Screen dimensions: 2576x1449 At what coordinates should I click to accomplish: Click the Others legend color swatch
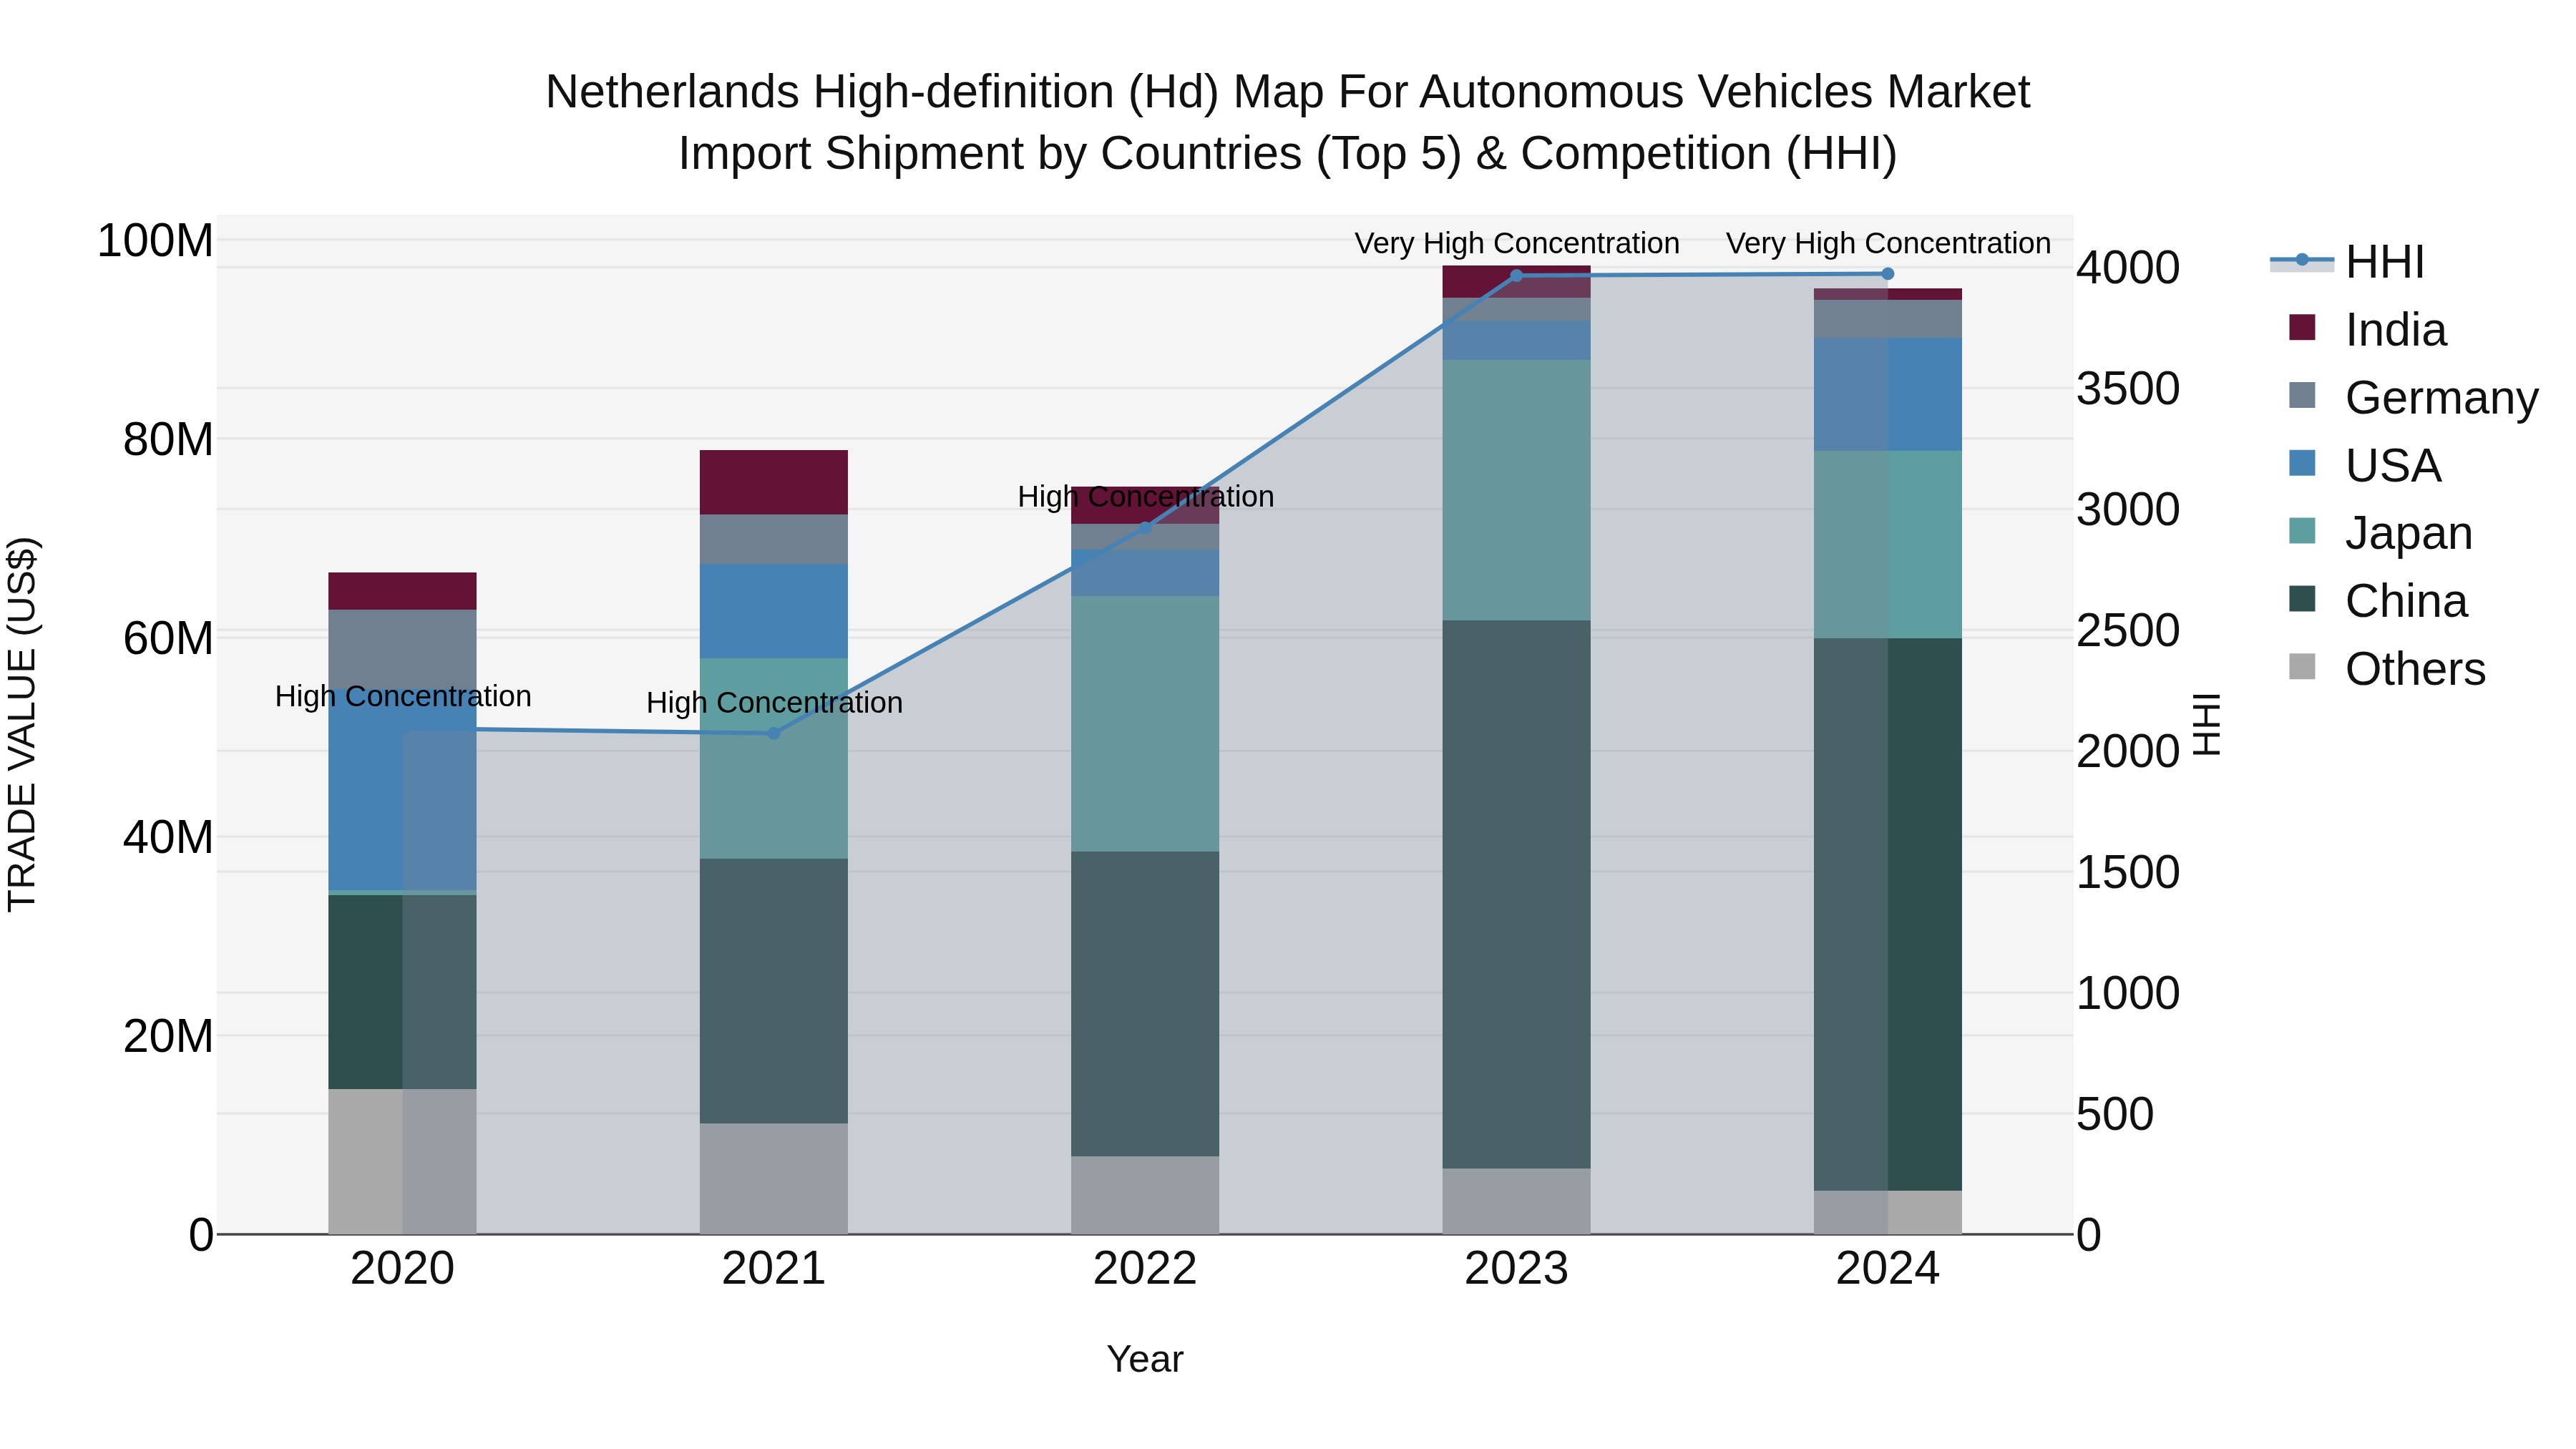(2302, 668)
